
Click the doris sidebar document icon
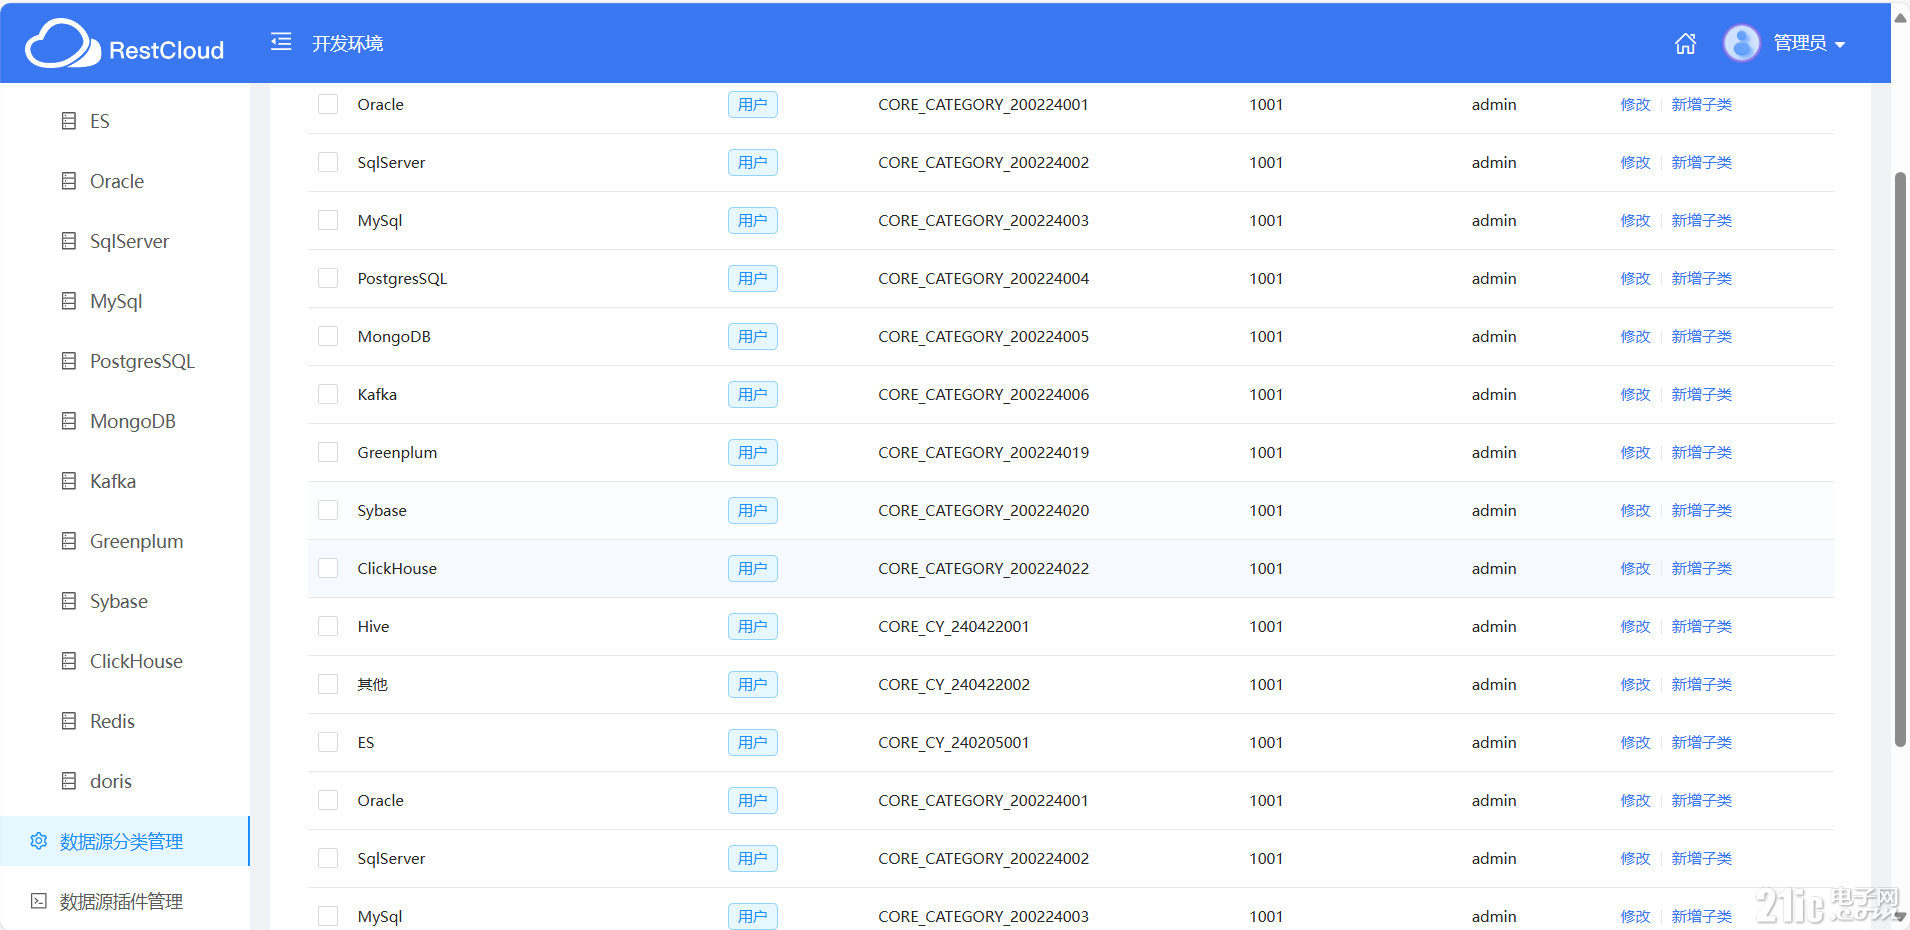(69, 781)
